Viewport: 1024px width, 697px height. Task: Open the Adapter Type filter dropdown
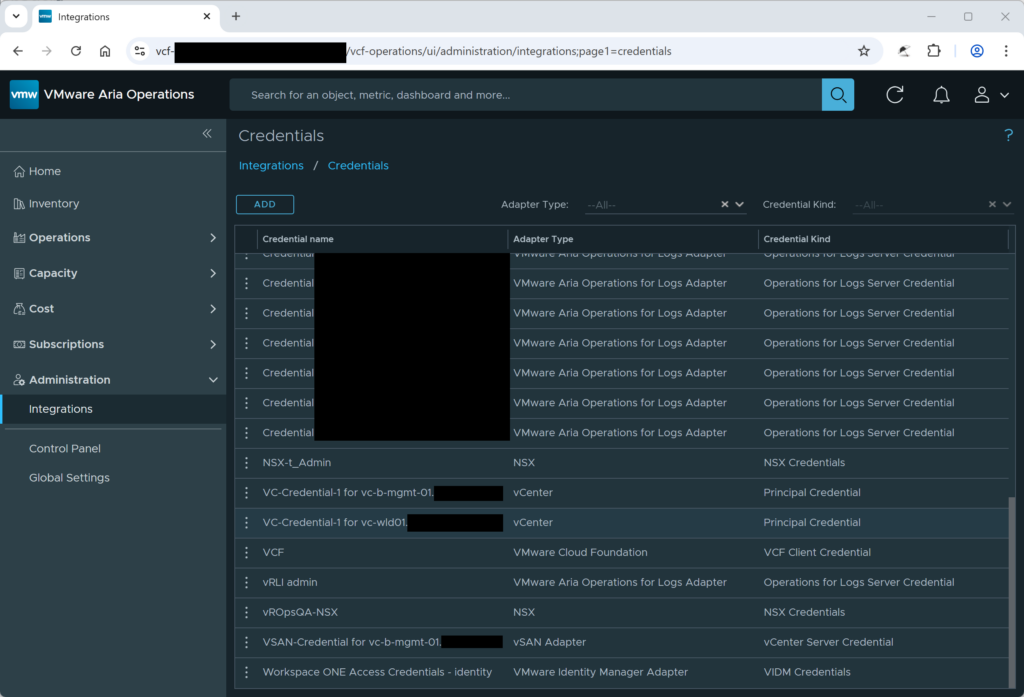738,204
